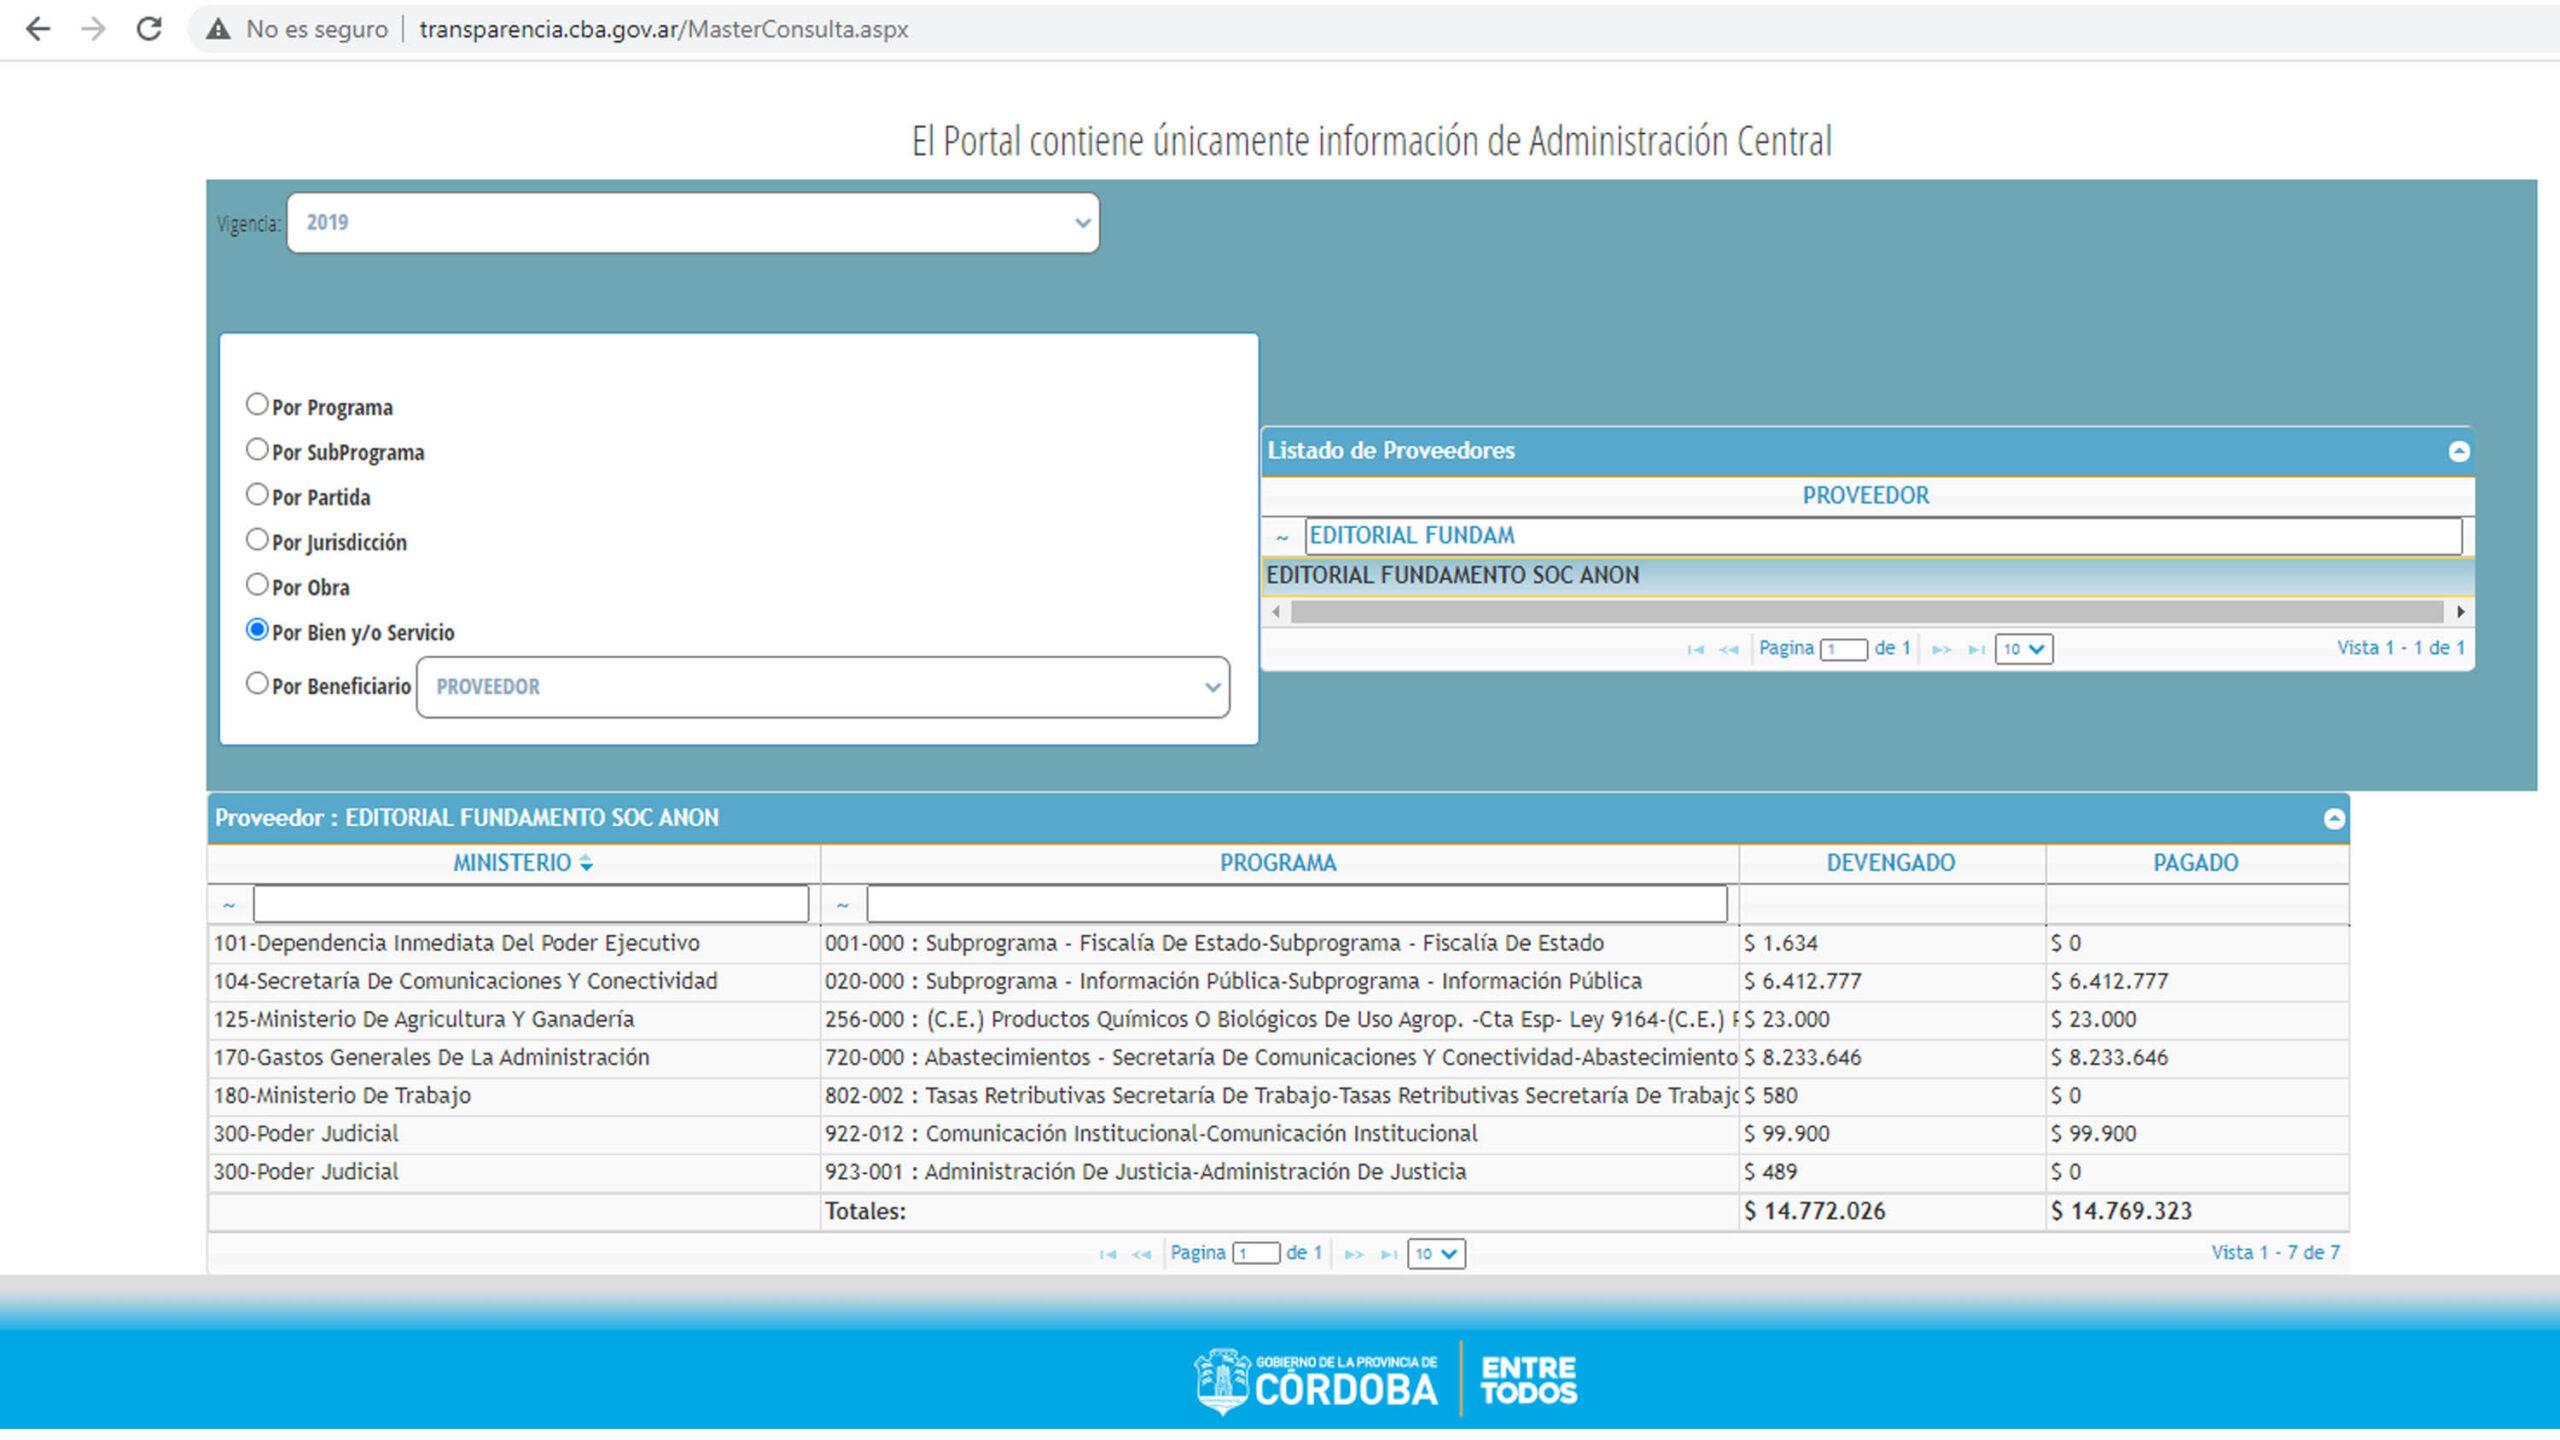2560x1440 pixels.
Task: Open rows-per-page dropdown in results pager
Action: pyautogui.click(x=1435, y=1254)
